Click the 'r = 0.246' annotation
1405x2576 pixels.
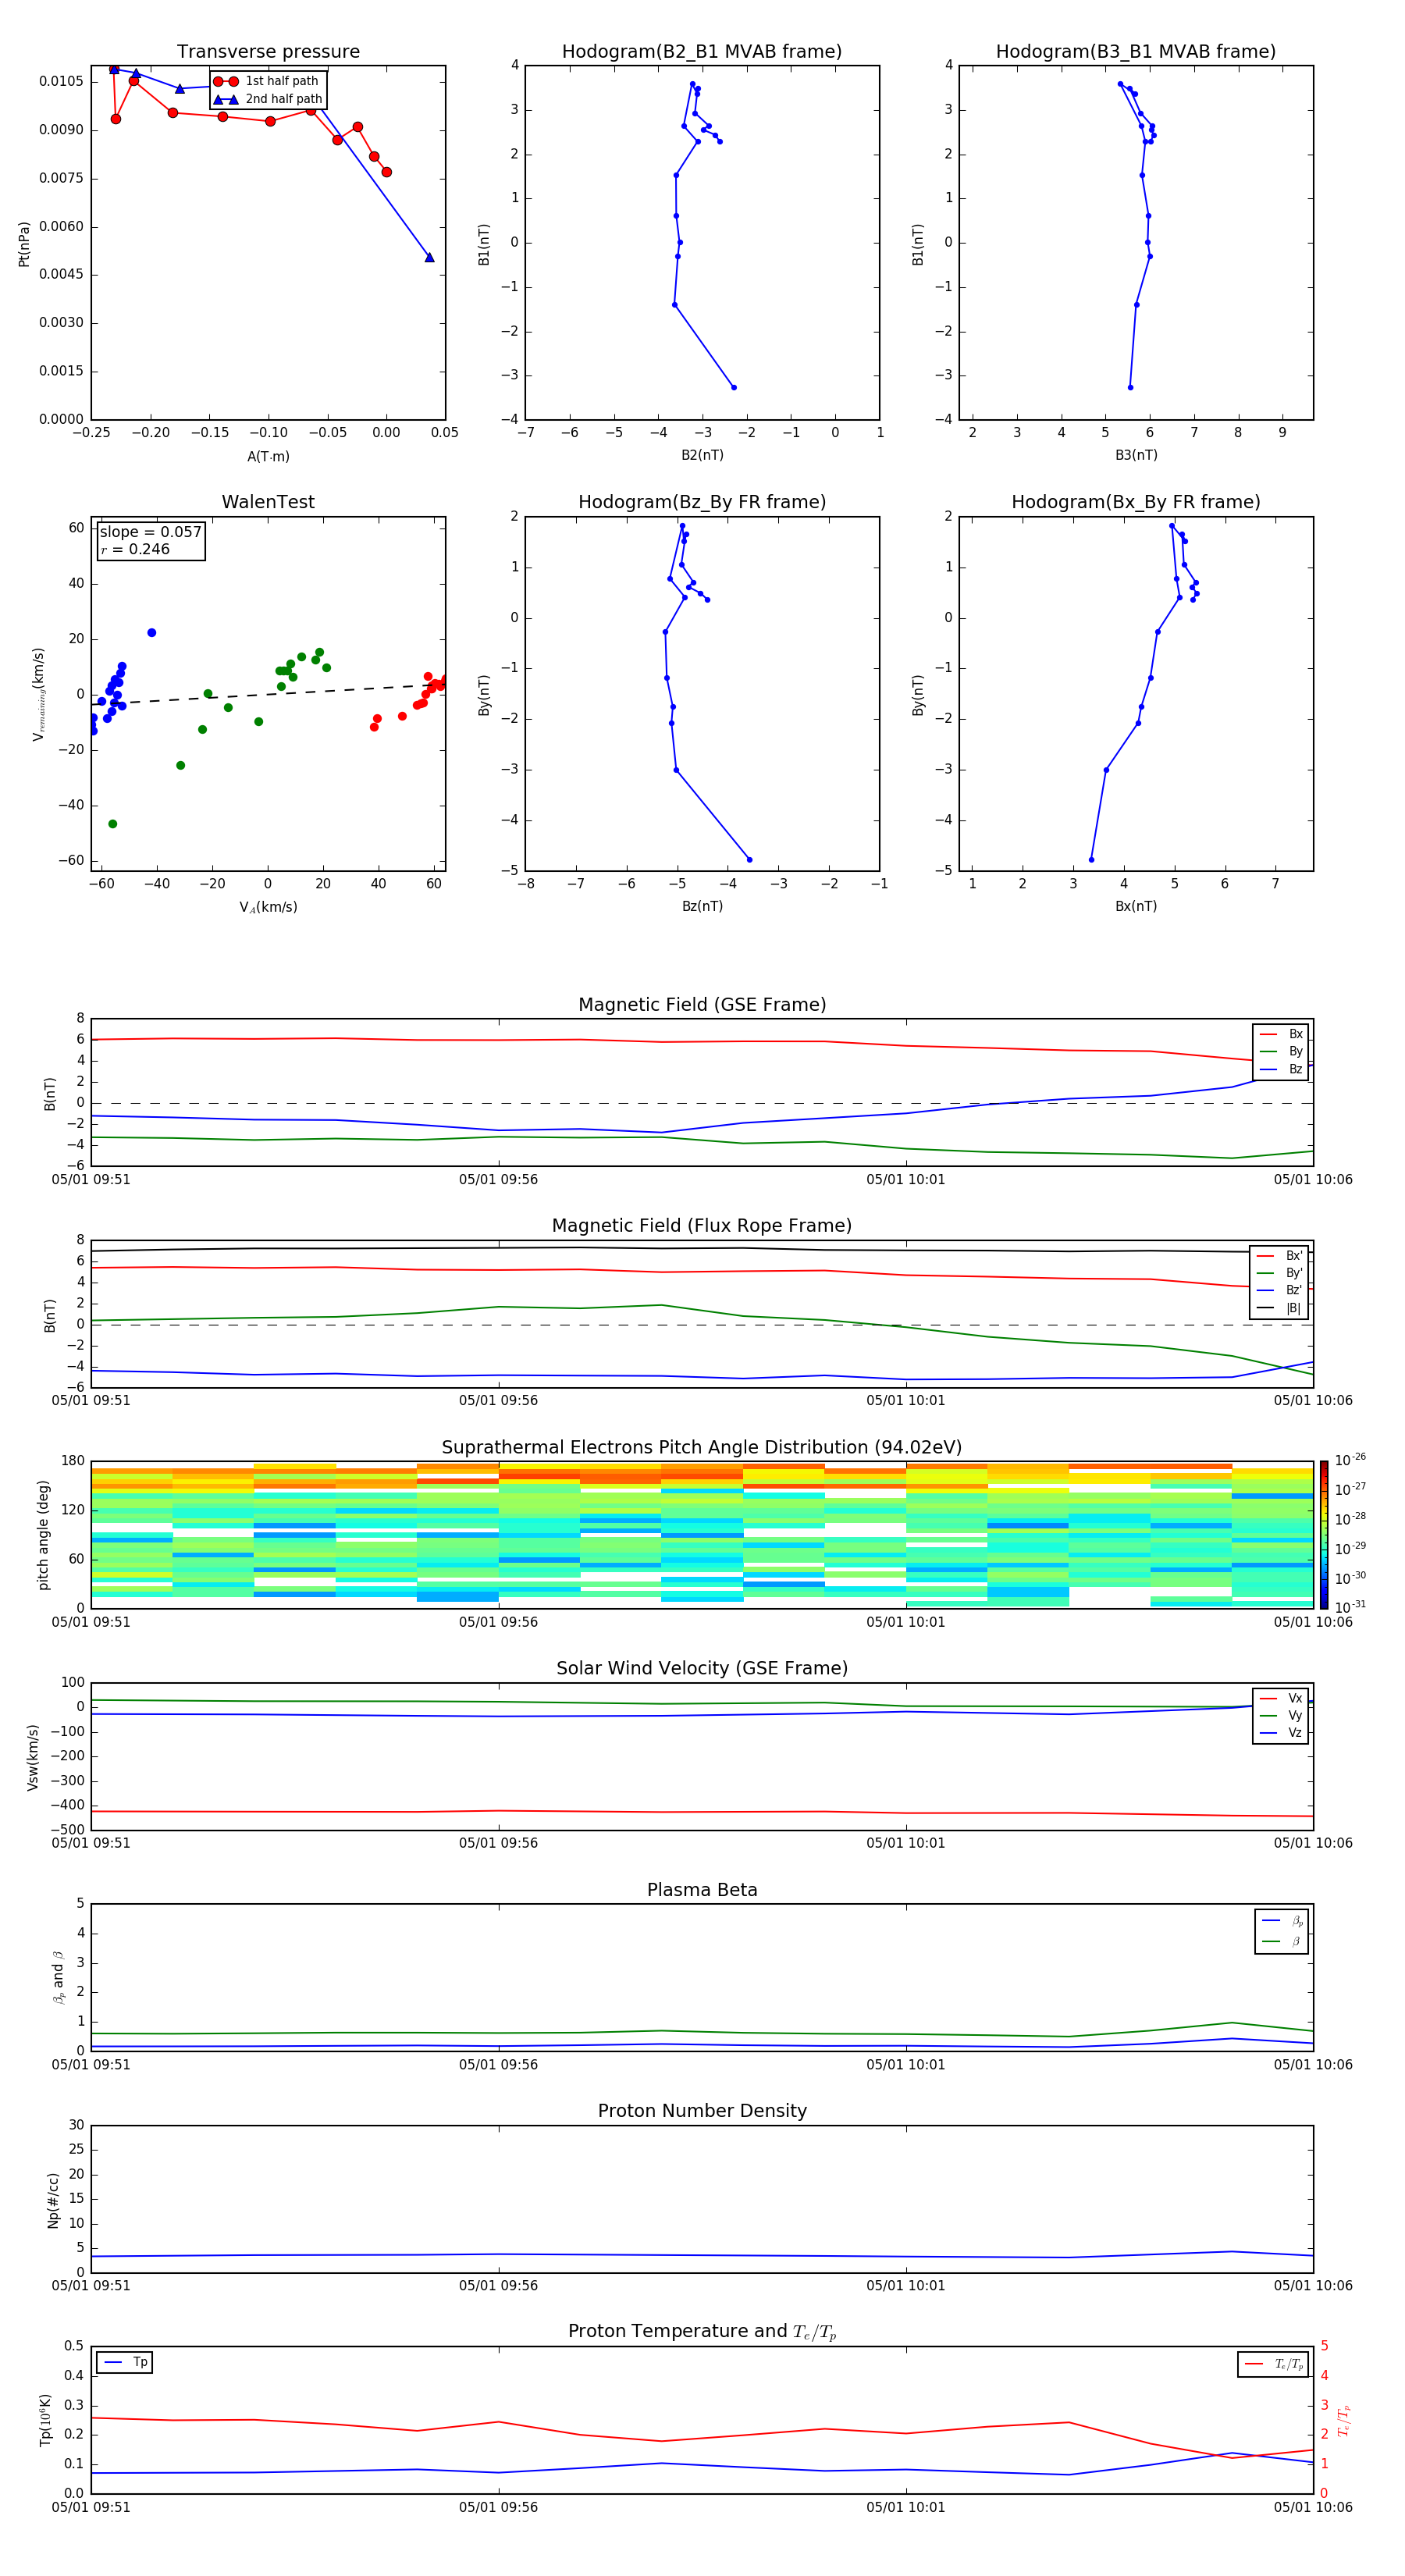tap(135, 549)
